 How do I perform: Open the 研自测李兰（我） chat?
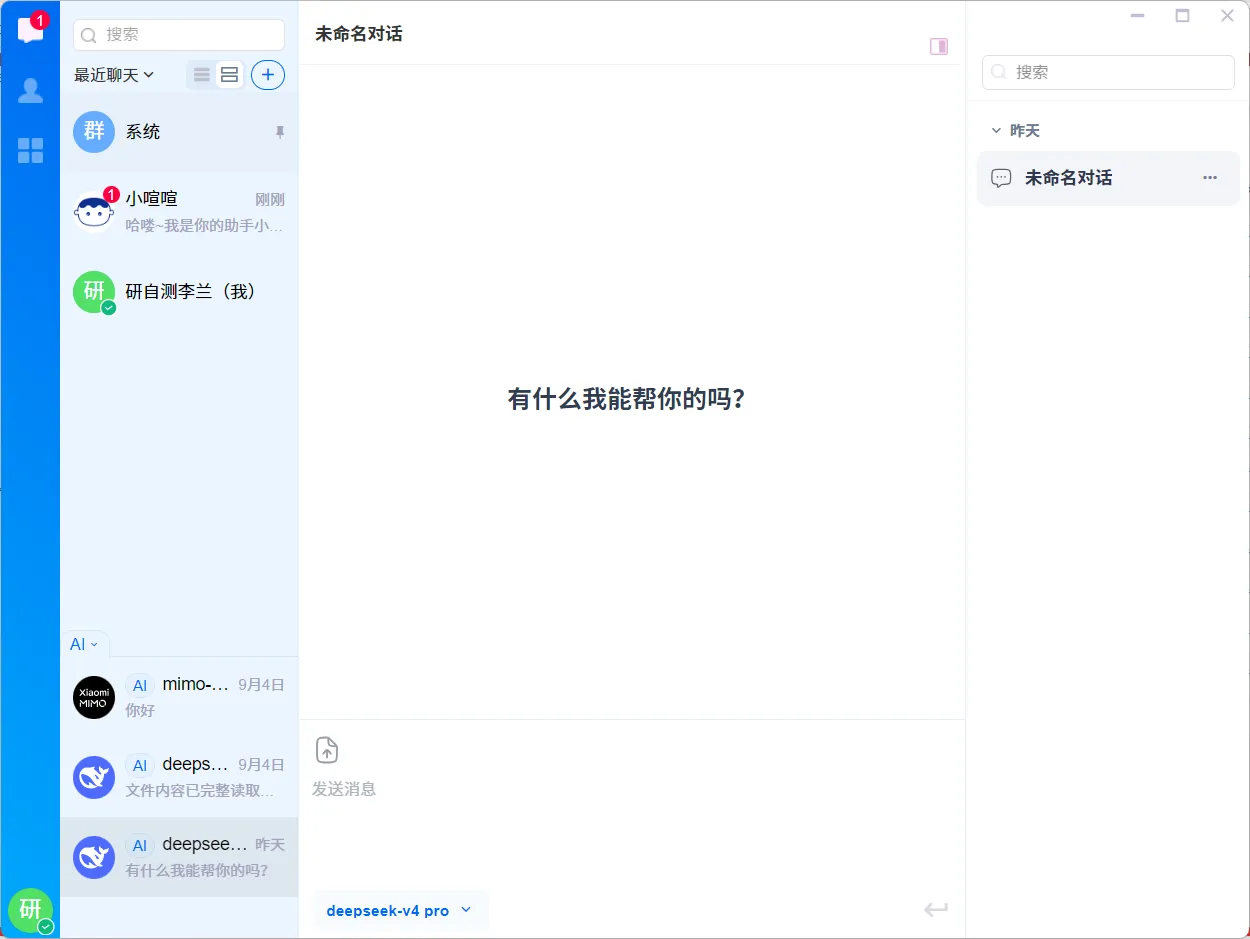tap(179, 292)
